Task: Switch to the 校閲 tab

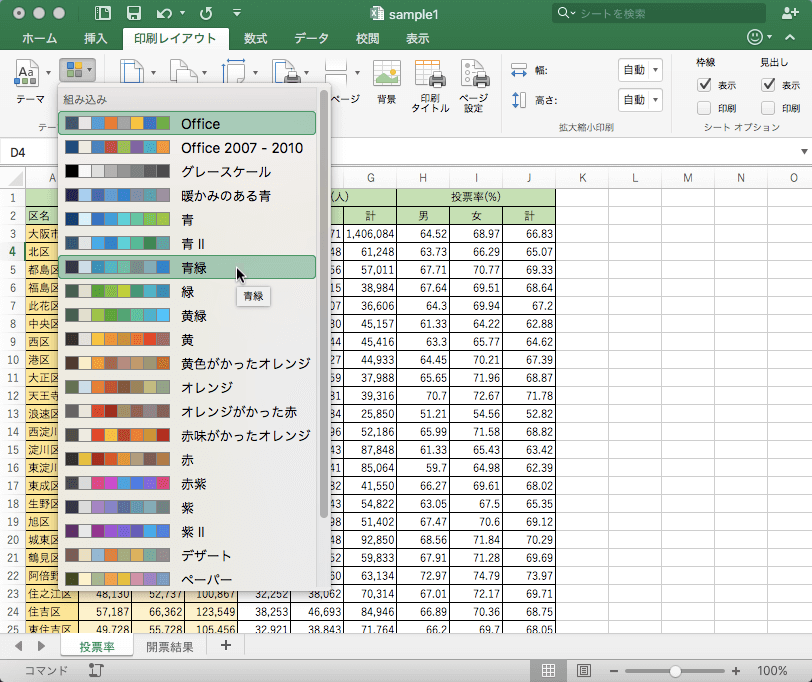Action: (x=368, y=38)
